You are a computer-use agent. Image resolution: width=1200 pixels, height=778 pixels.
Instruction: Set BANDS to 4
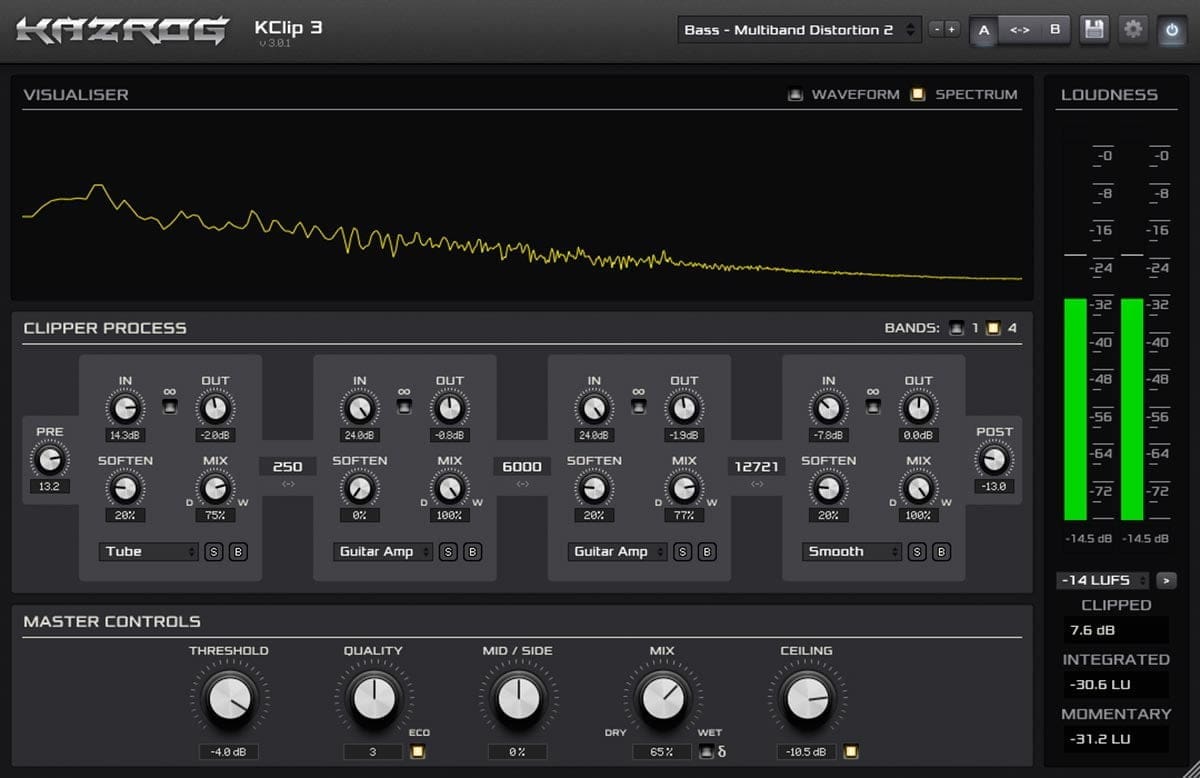(993, 327)
